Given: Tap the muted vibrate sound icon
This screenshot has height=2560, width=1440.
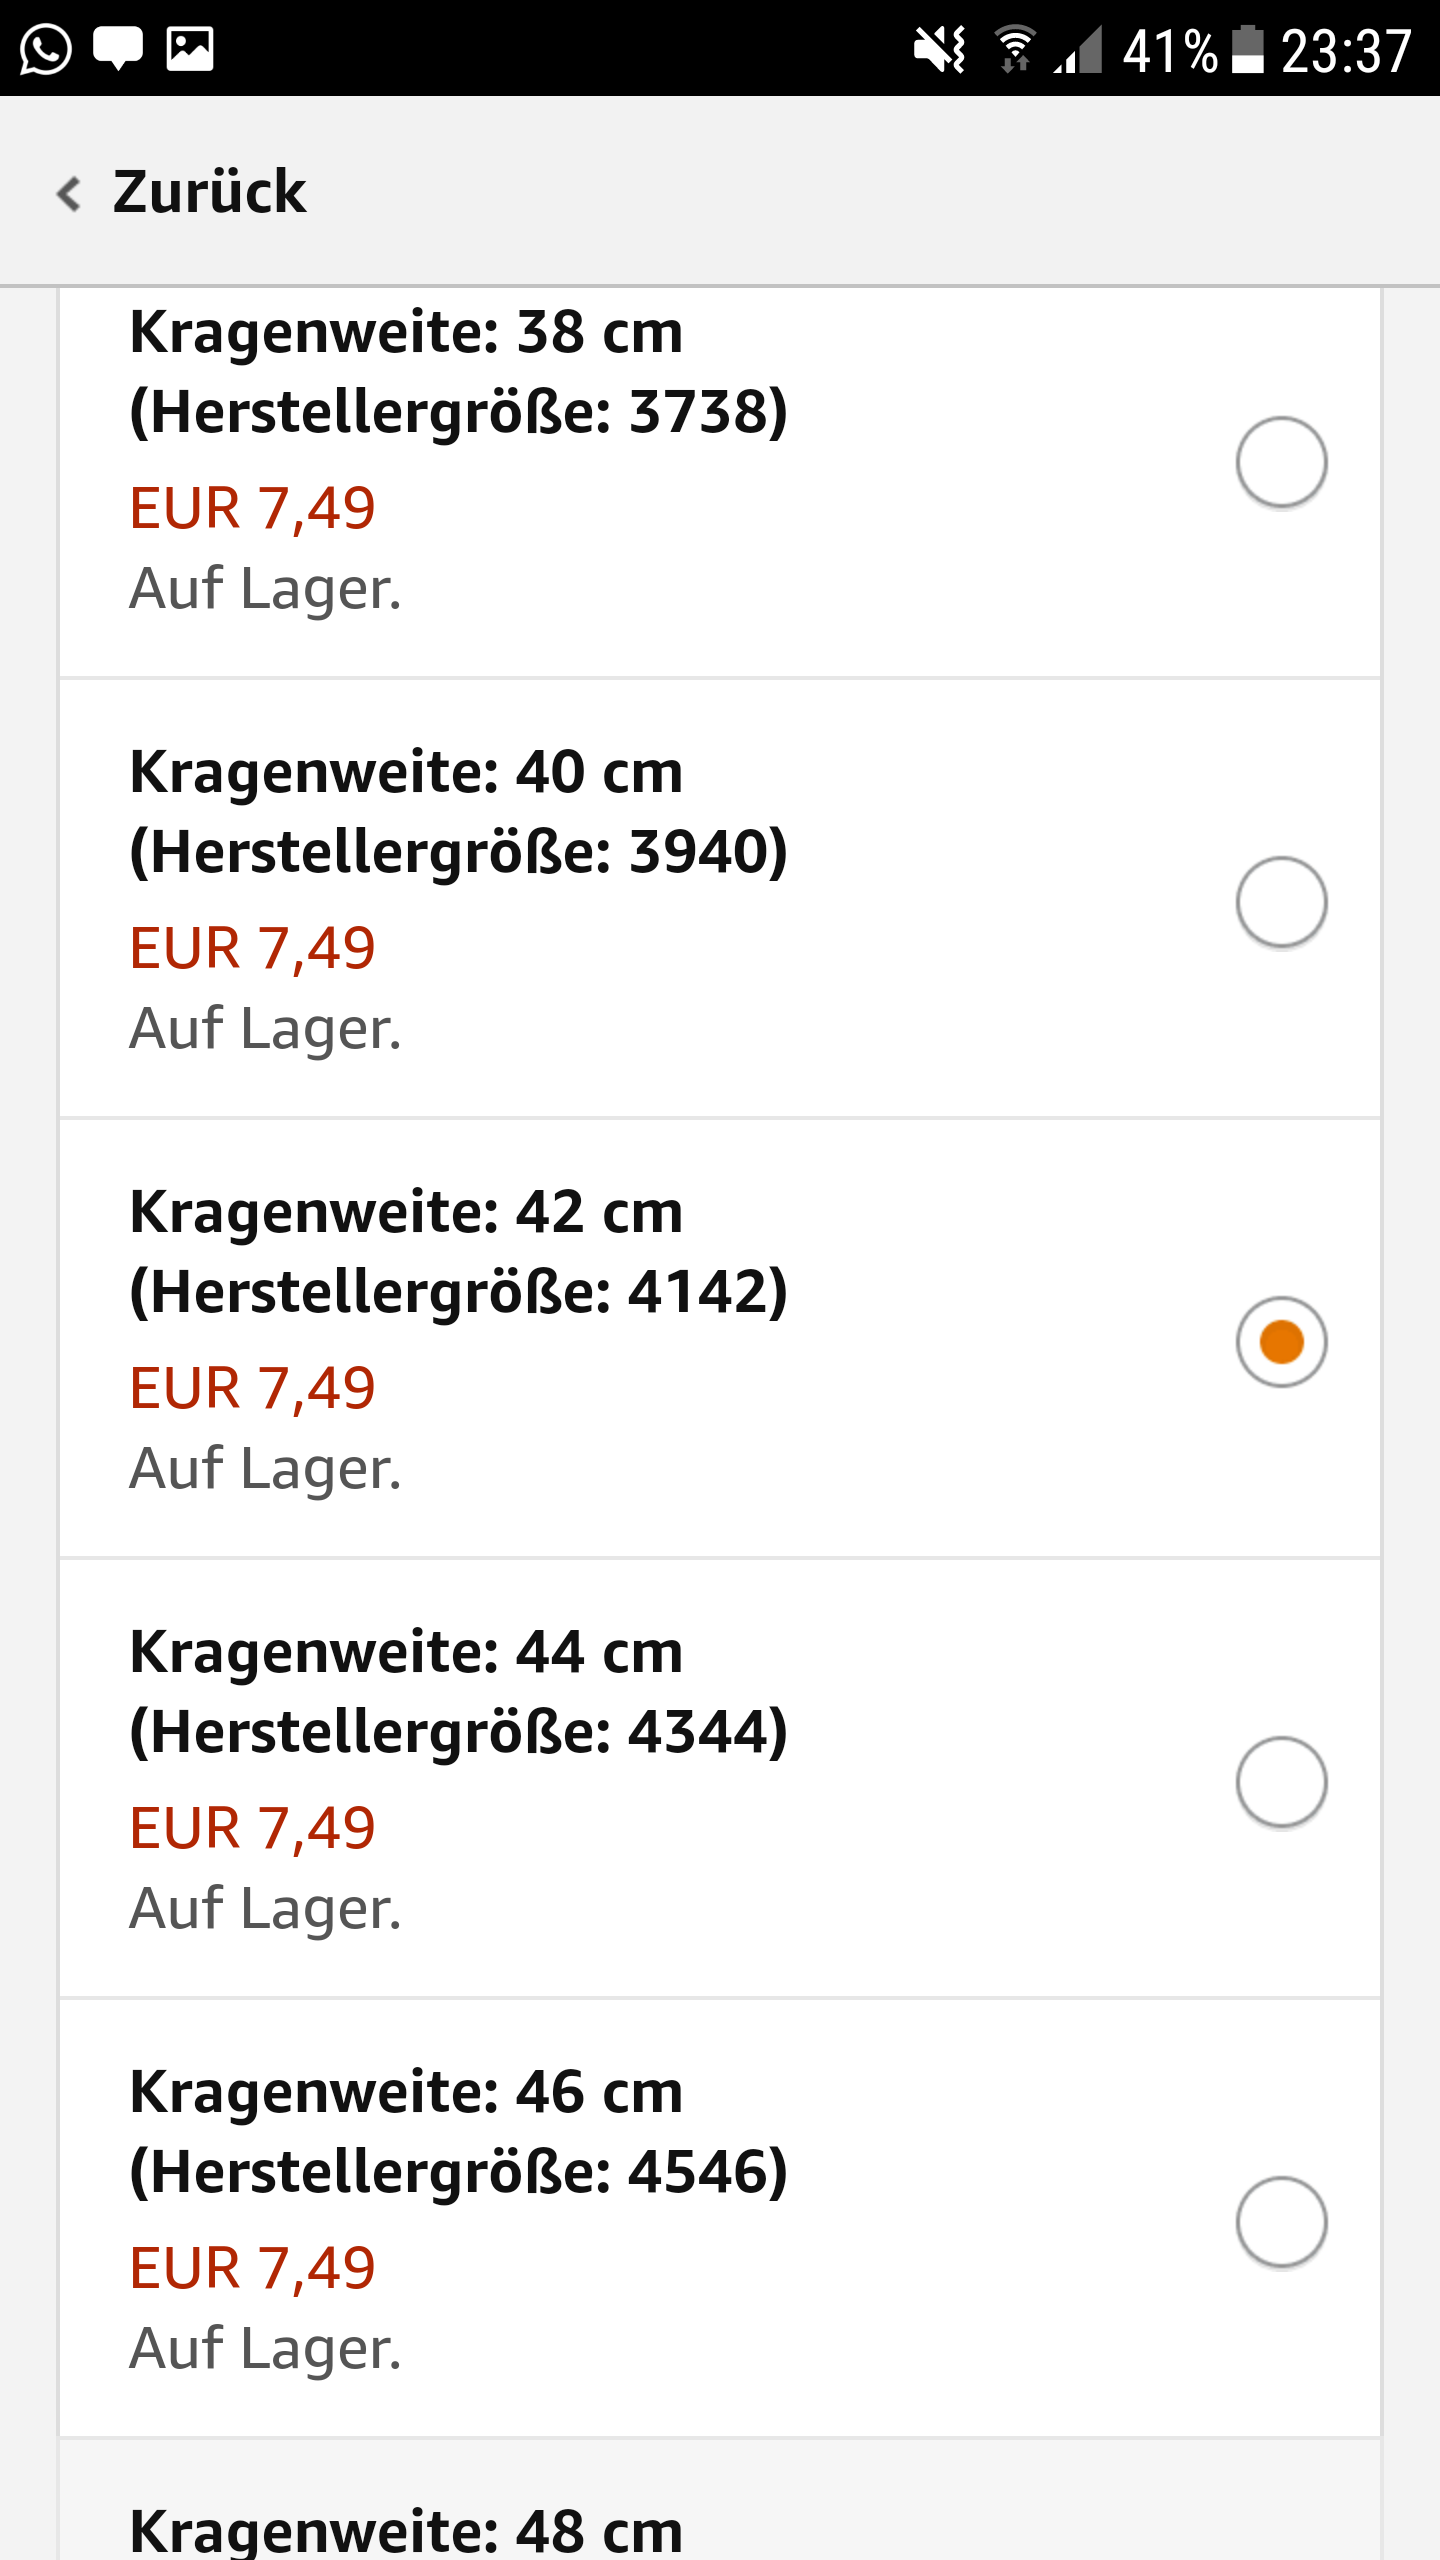Looking at the screenshot, I should 940,49.
